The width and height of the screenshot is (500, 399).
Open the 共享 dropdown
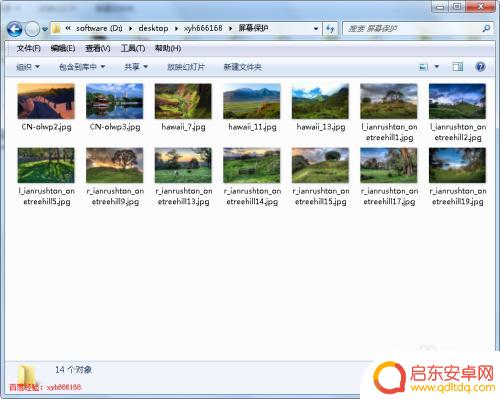pyautogui.click(x=136, y=67)
